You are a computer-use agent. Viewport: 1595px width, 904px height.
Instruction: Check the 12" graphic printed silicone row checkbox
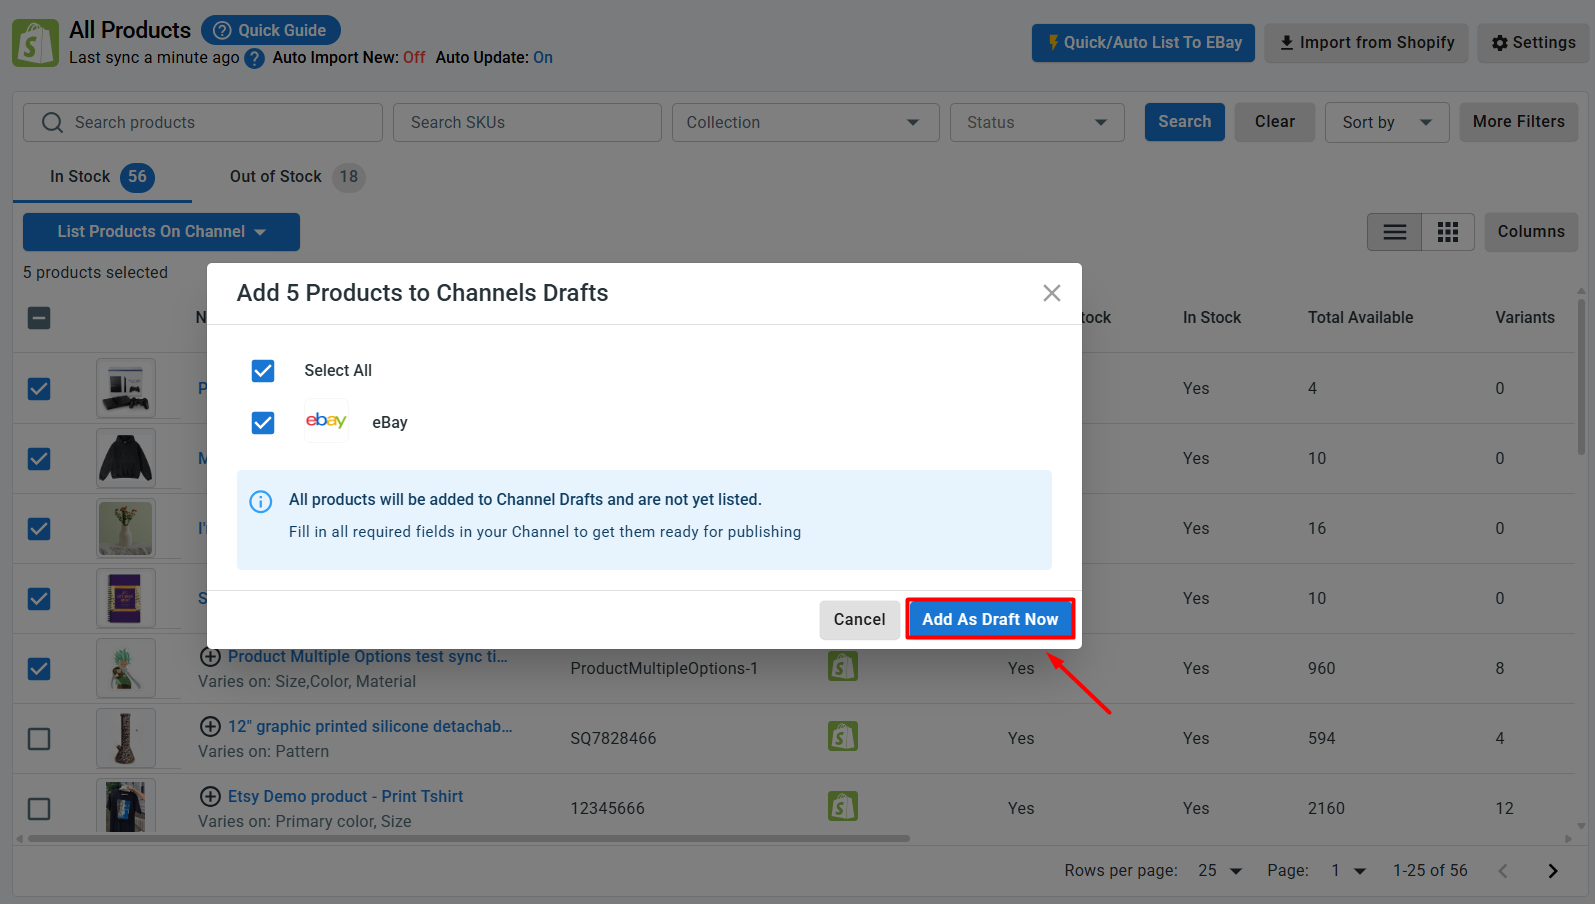(x=39, y=738)
